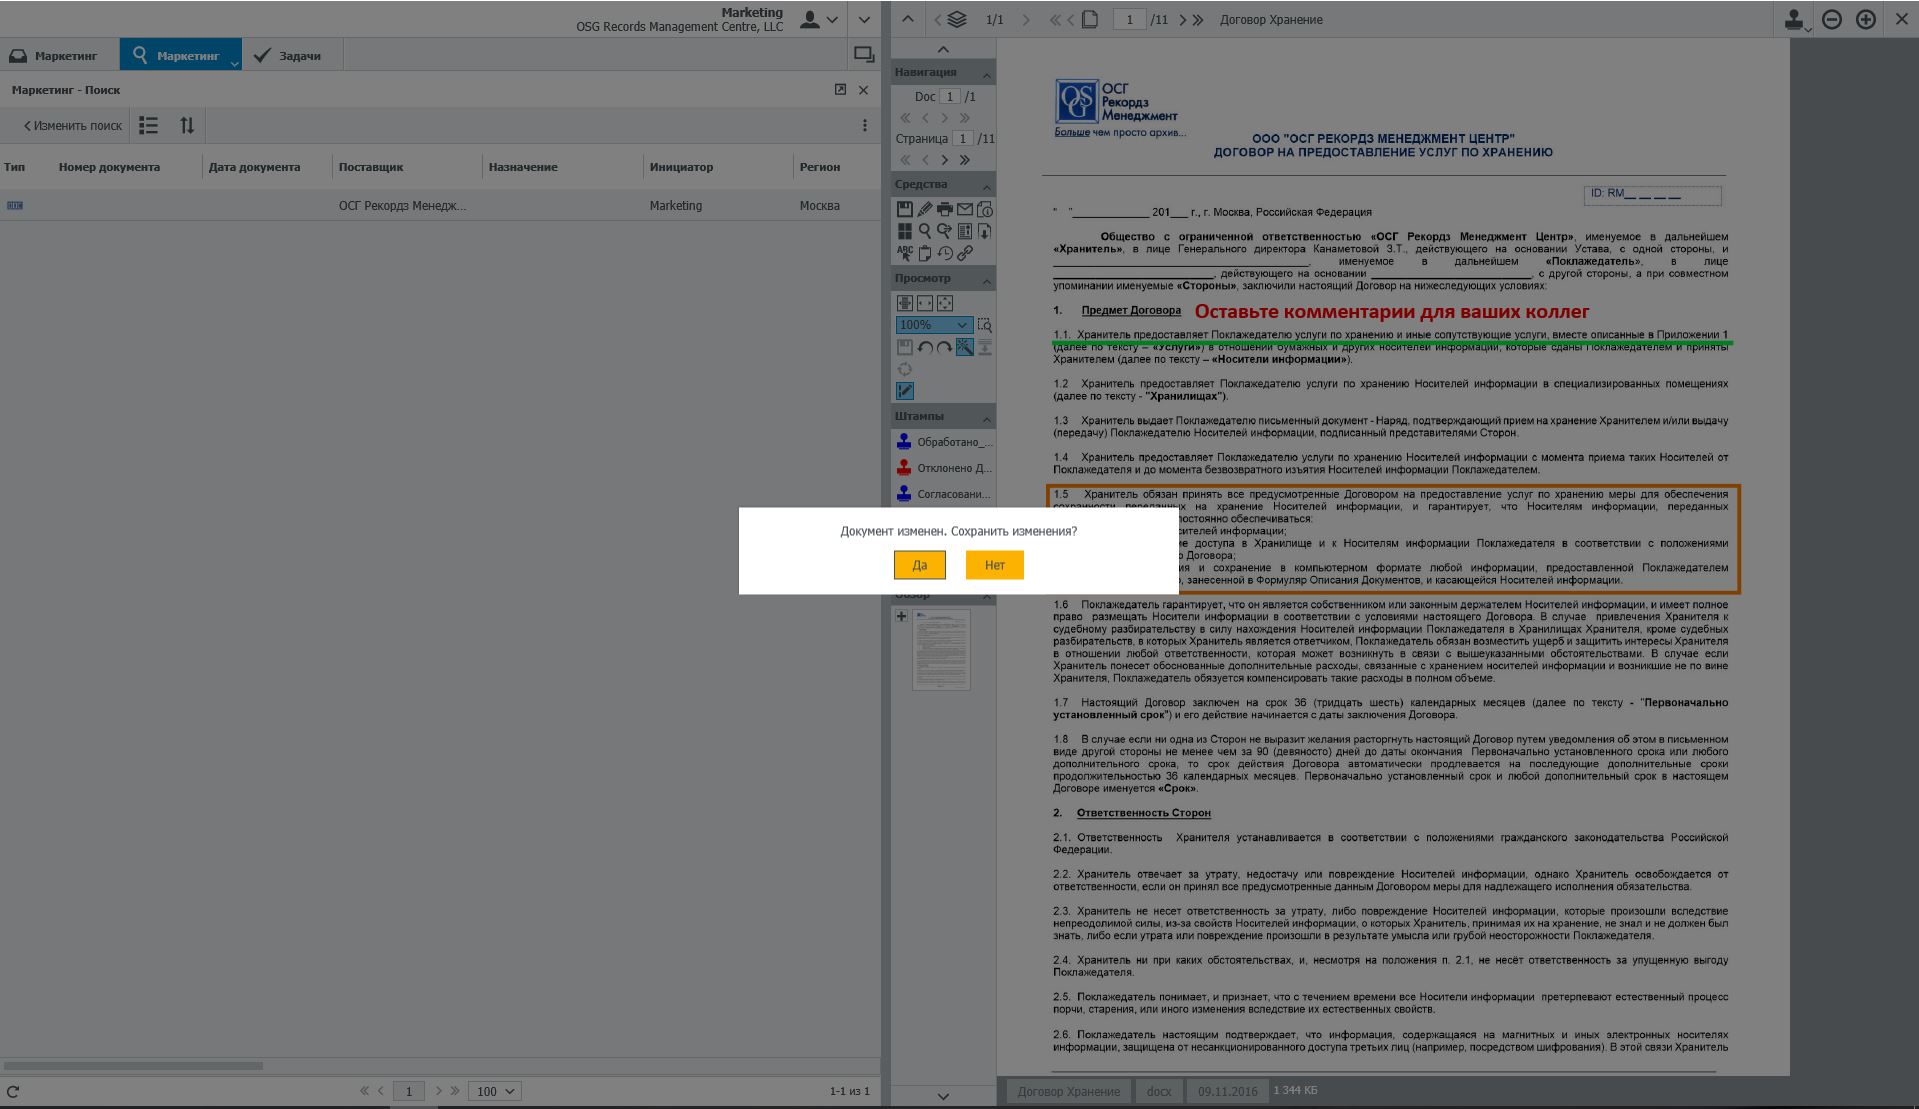Fit page to height icon in Просмотр
1919x1109 pixels.
pyautogui.click(x=904, y=303)
